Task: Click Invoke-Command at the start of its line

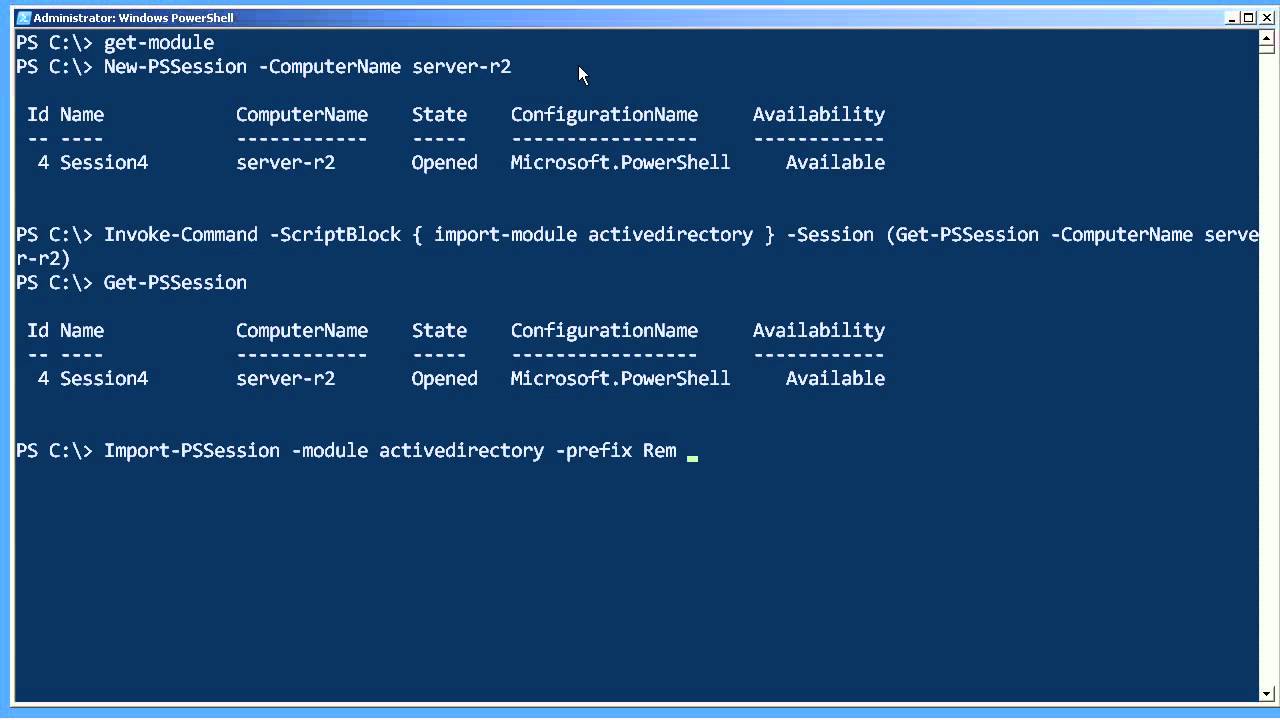Action: click(181, 234)
